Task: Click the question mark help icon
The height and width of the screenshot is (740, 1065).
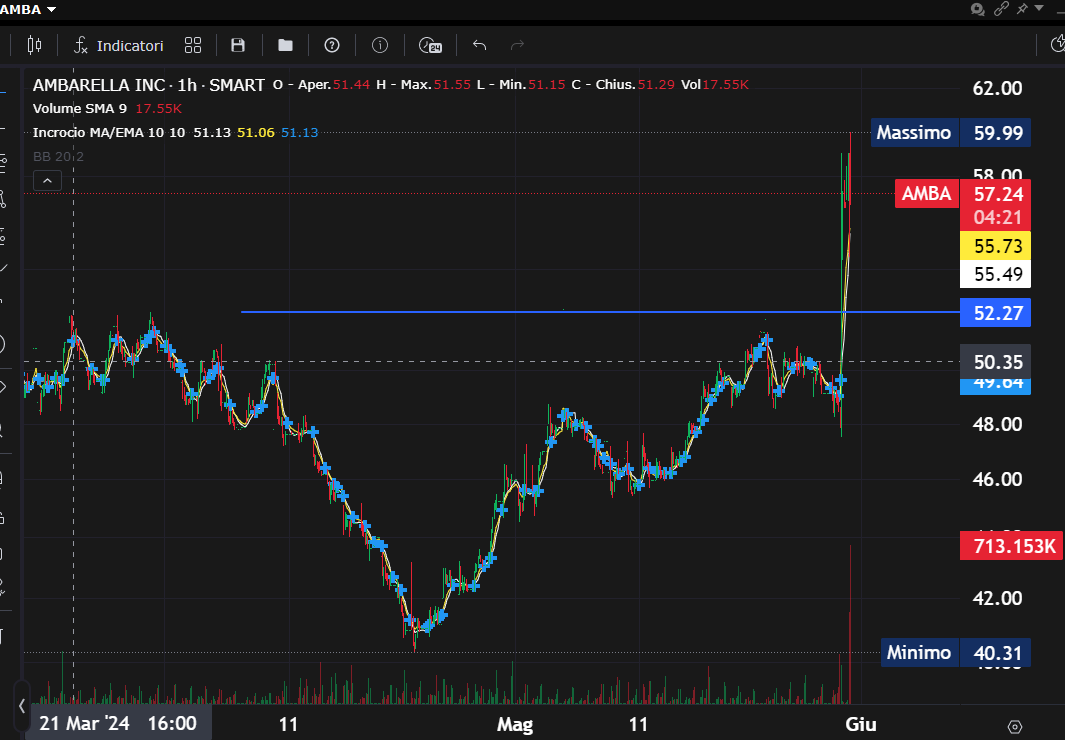Action: (332, 45)
